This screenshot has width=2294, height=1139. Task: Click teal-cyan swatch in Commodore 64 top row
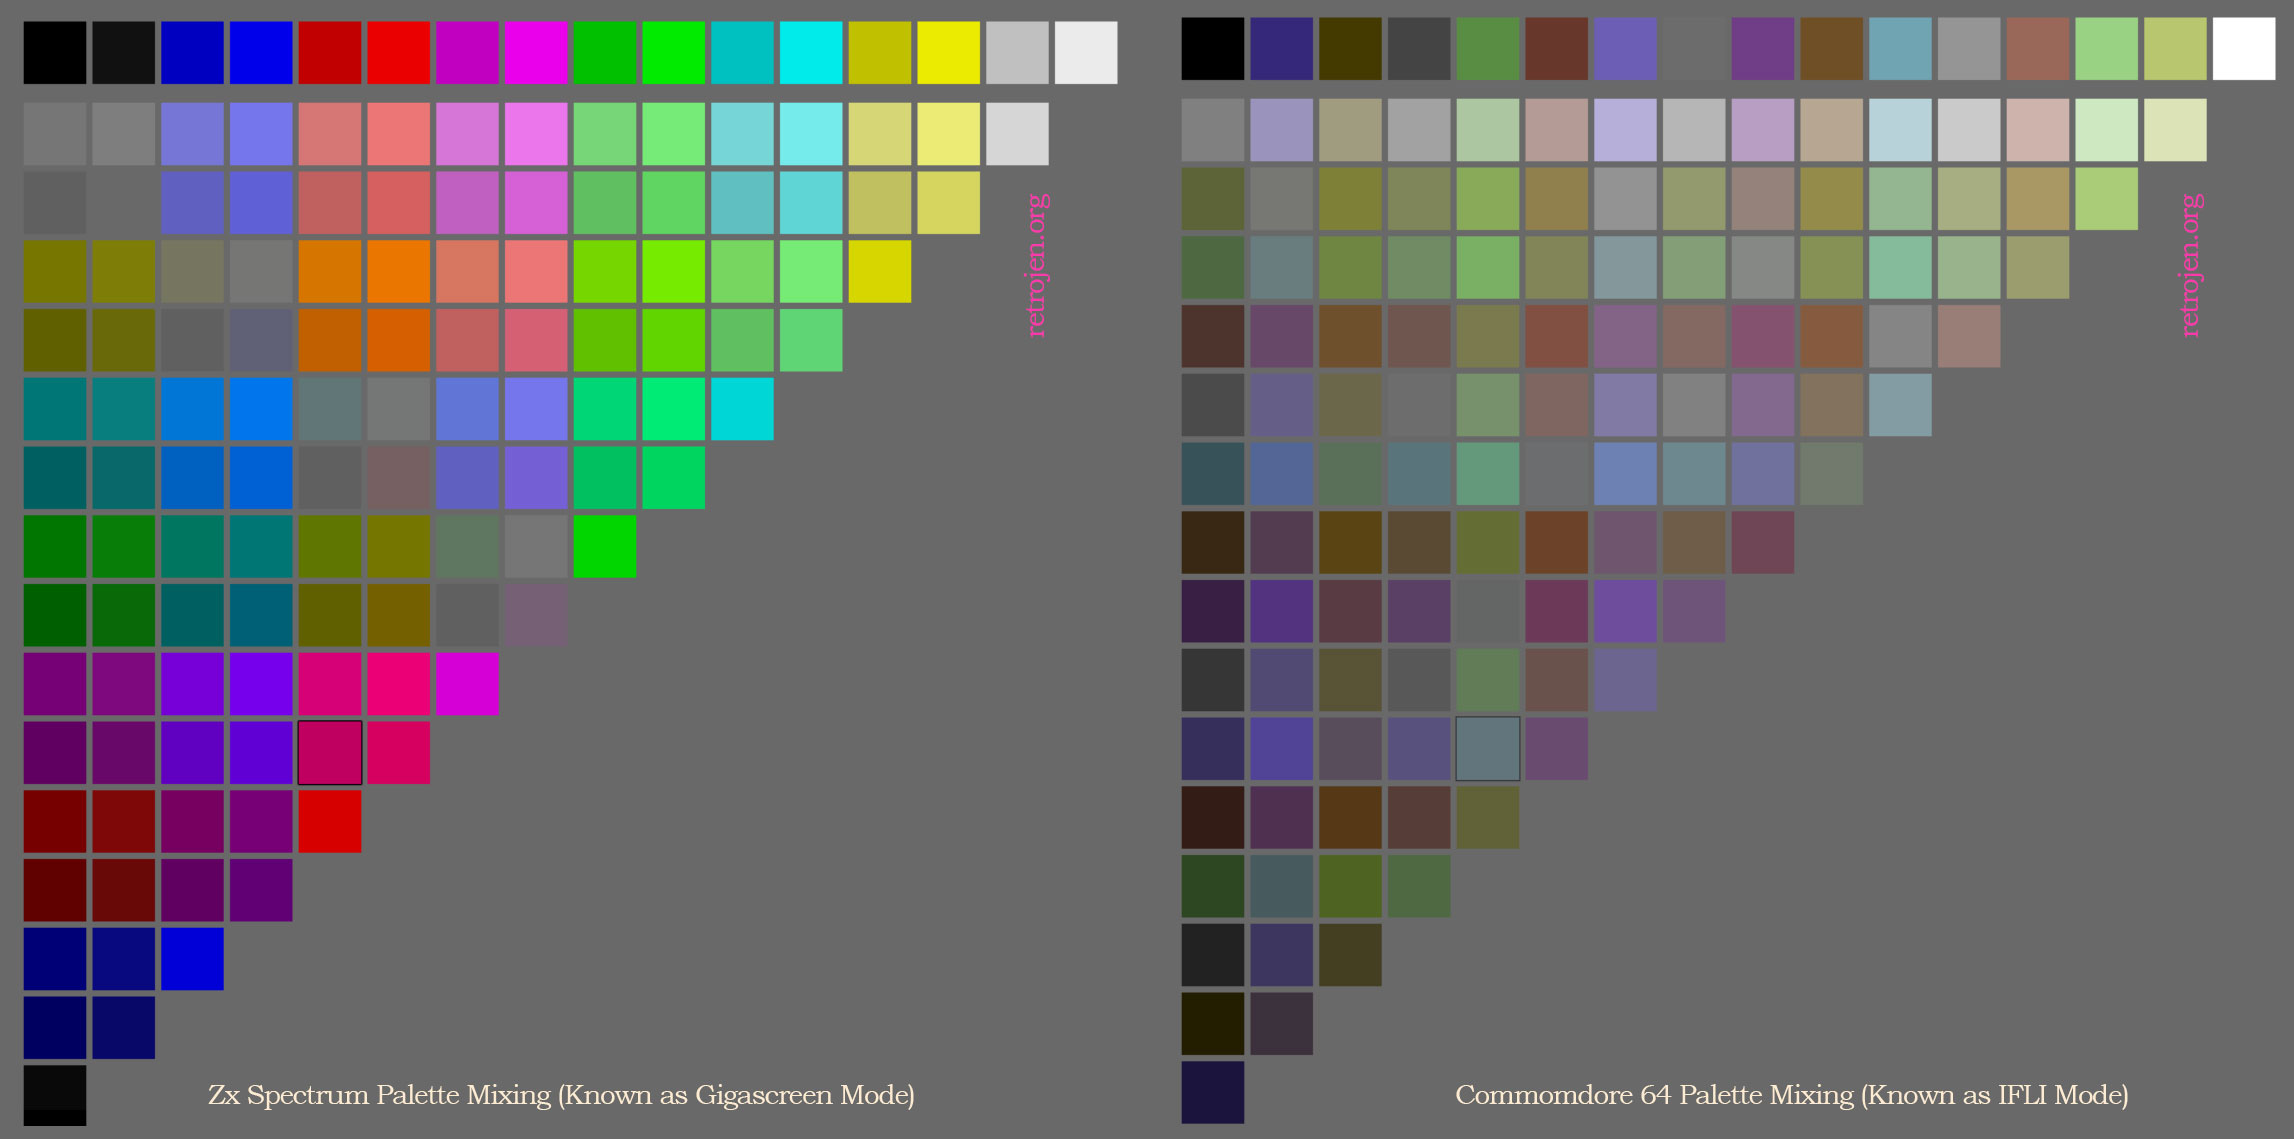[x=1901, y=49]
